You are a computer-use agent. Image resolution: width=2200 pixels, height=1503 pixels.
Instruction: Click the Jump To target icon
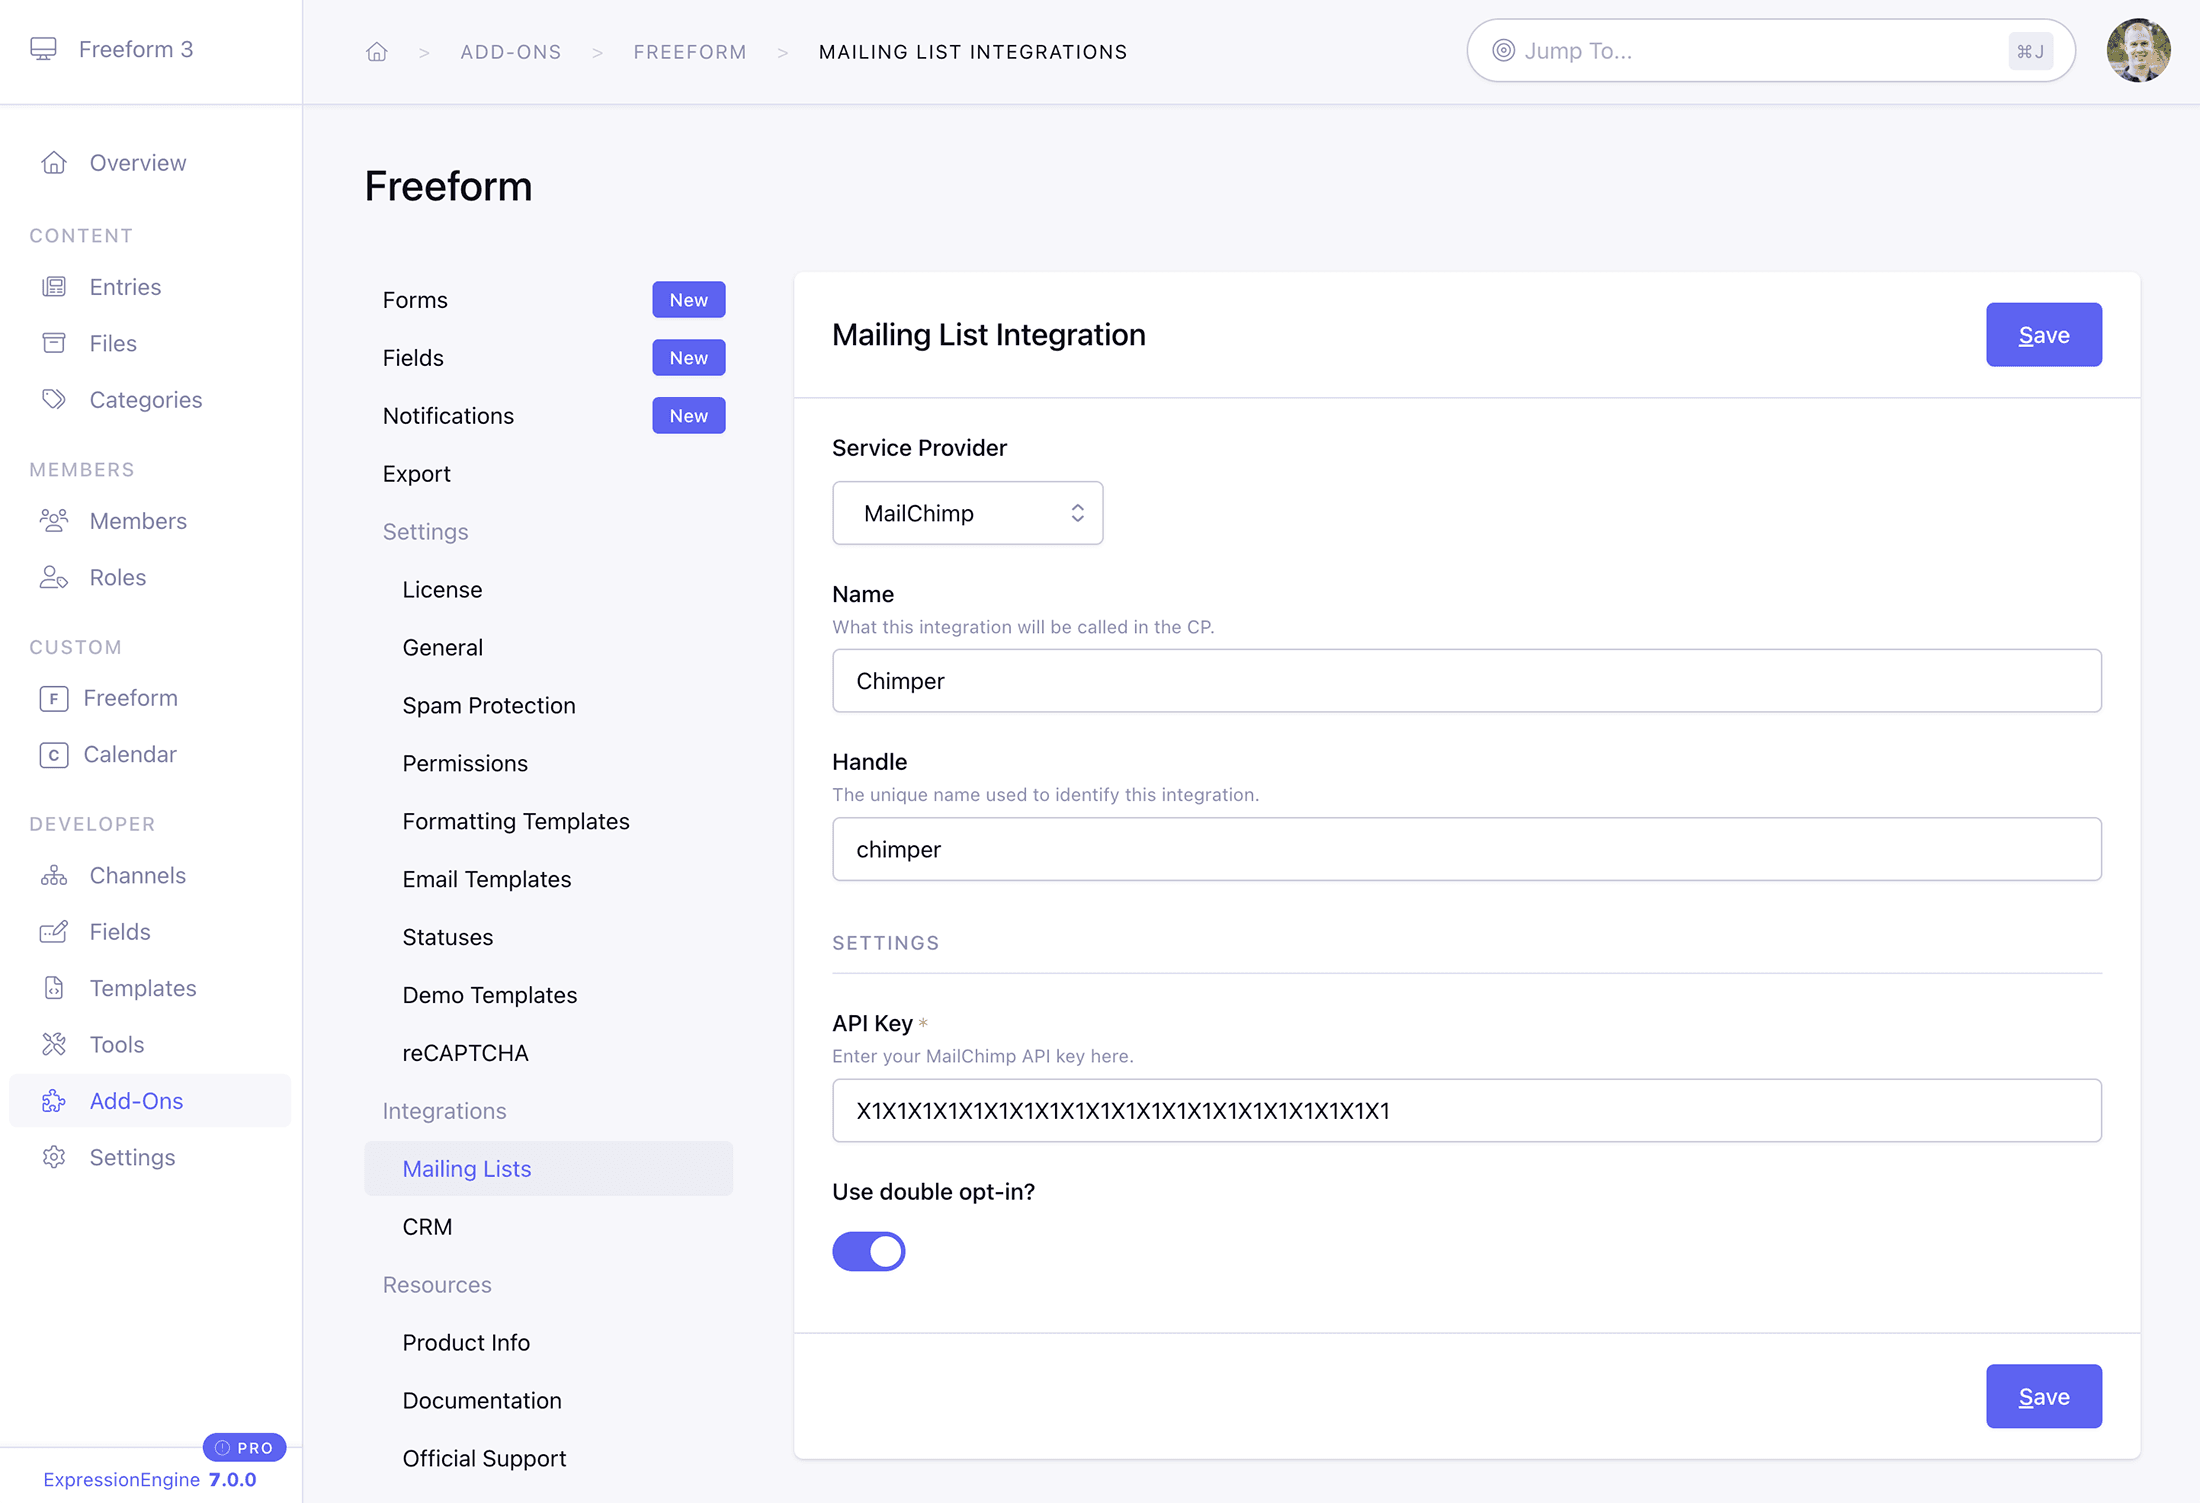(1503, 50)
